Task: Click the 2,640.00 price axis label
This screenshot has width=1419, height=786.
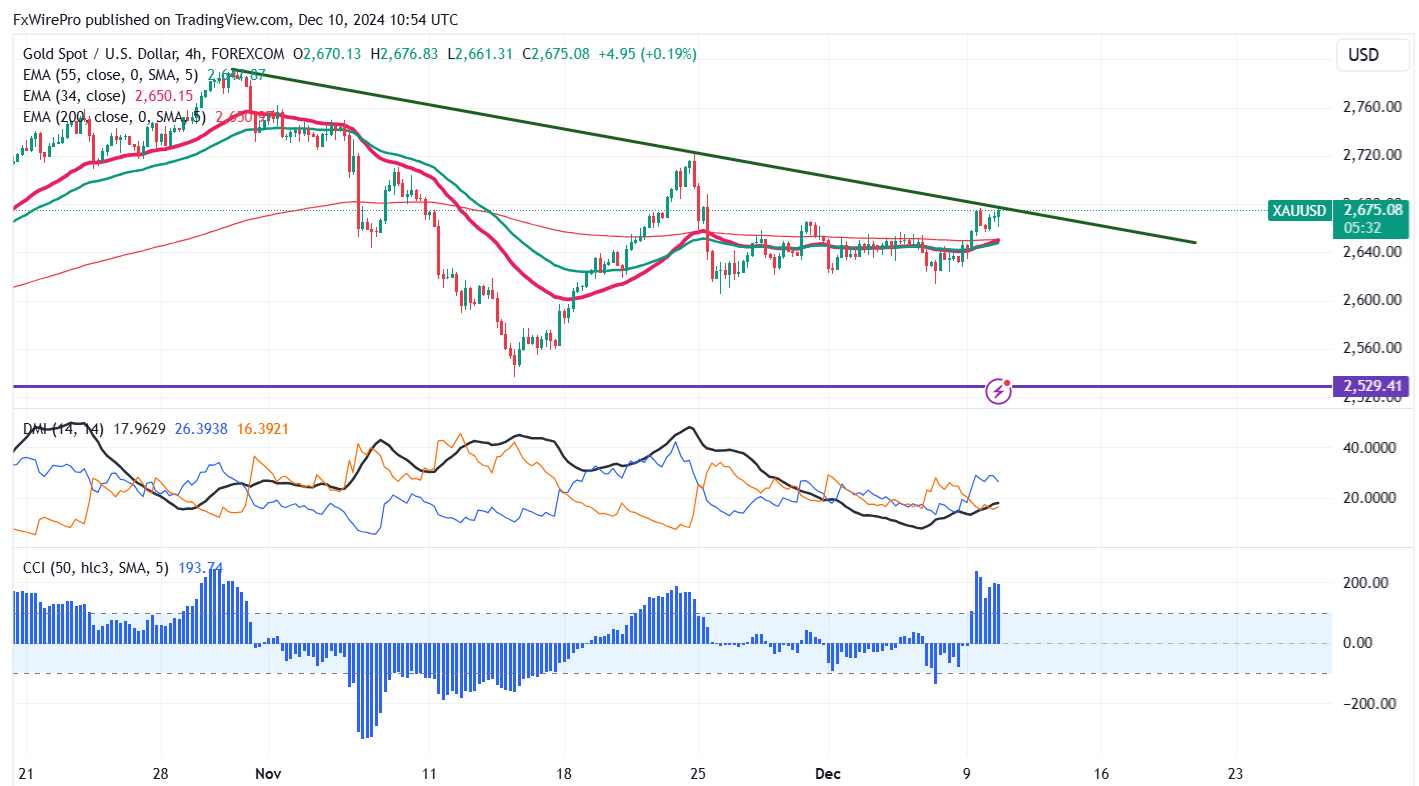Action: pos(1372,252)
